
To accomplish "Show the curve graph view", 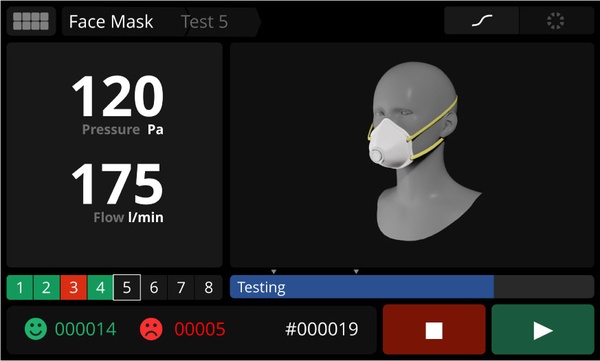I will tap(481, 21).
